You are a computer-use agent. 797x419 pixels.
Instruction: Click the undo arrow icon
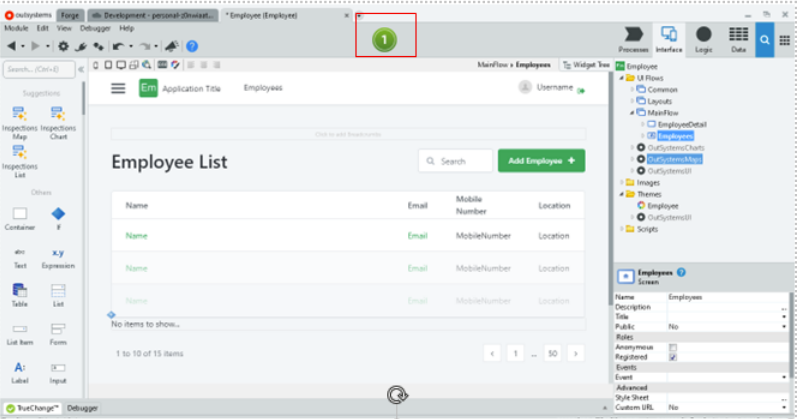pos(118,46)
